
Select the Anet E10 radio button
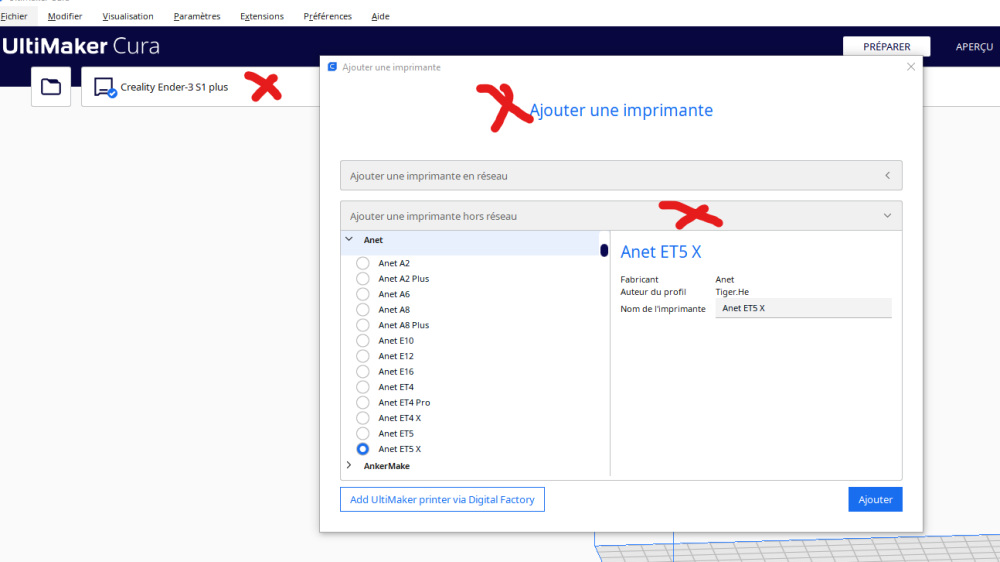363,341
